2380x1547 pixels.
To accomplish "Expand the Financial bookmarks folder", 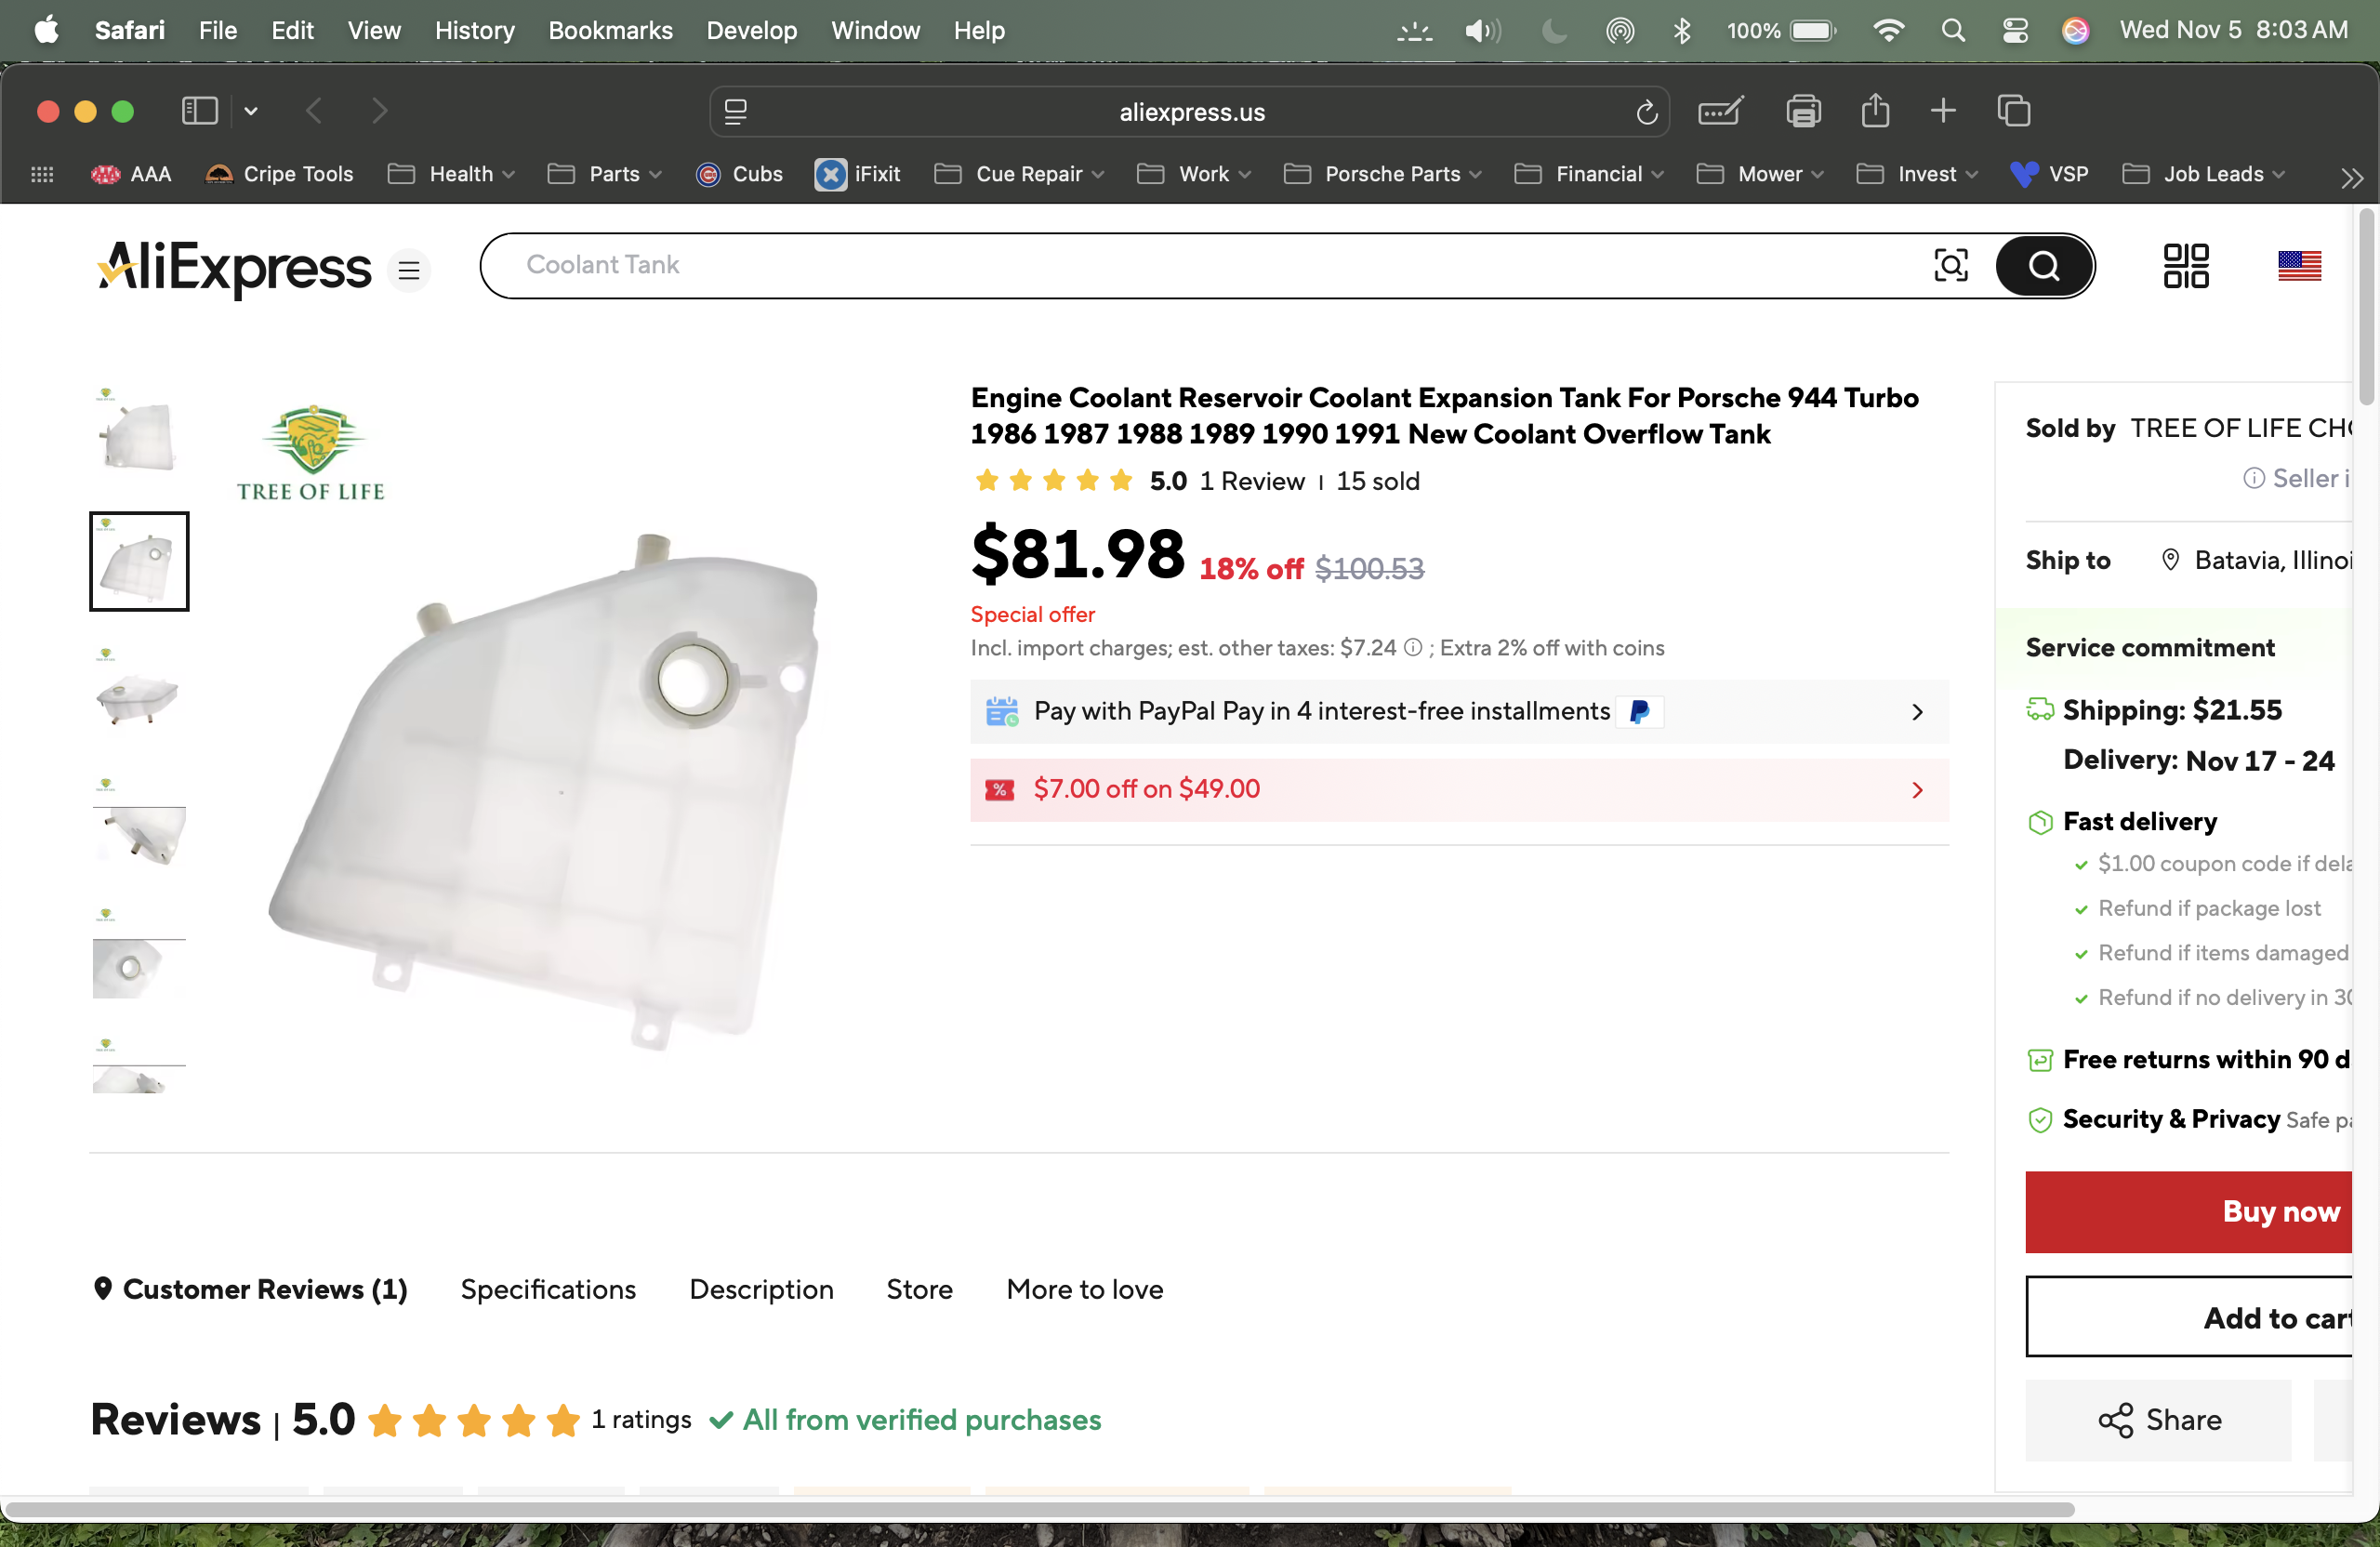I will [x=1590, y=174].
